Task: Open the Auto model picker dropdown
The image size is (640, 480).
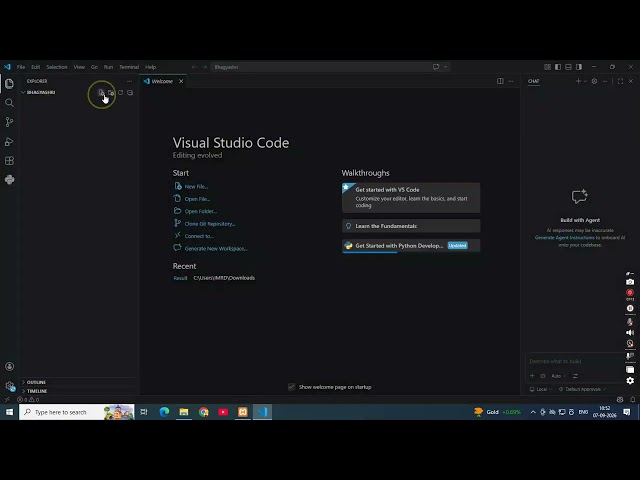Action: (x=558, y=376)
